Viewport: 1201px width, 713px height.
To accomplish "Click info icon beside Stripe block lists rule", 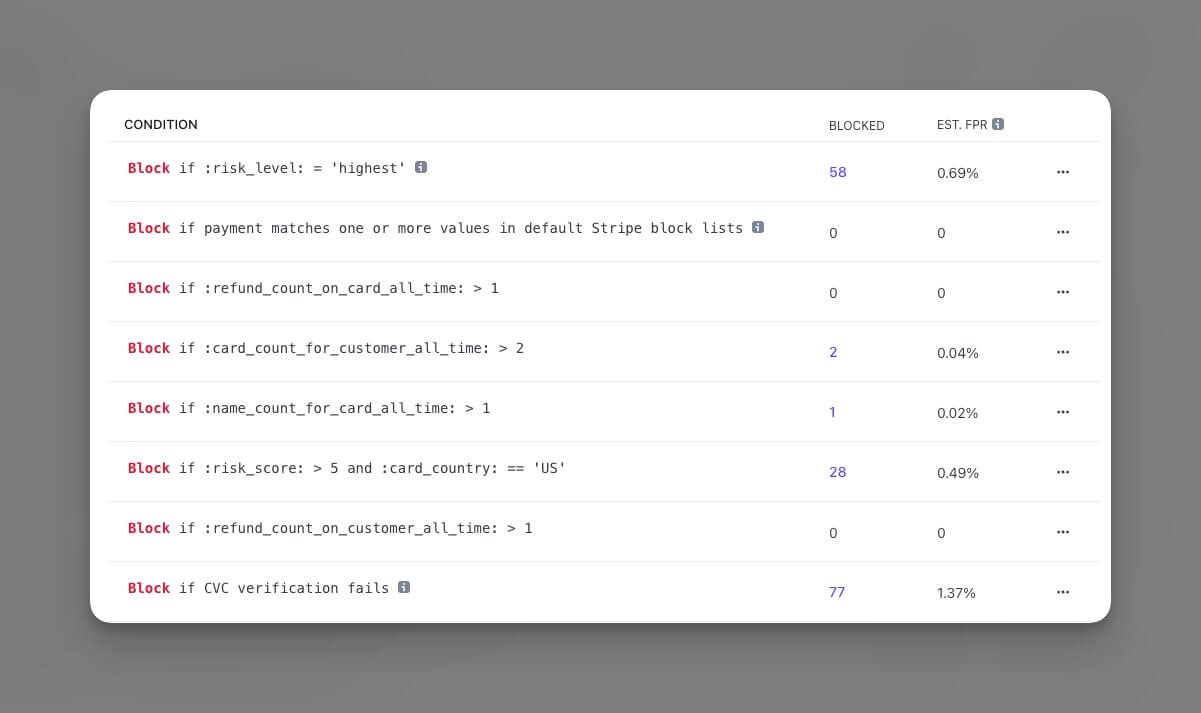I will pyautogui.click(x=758, y=227).
